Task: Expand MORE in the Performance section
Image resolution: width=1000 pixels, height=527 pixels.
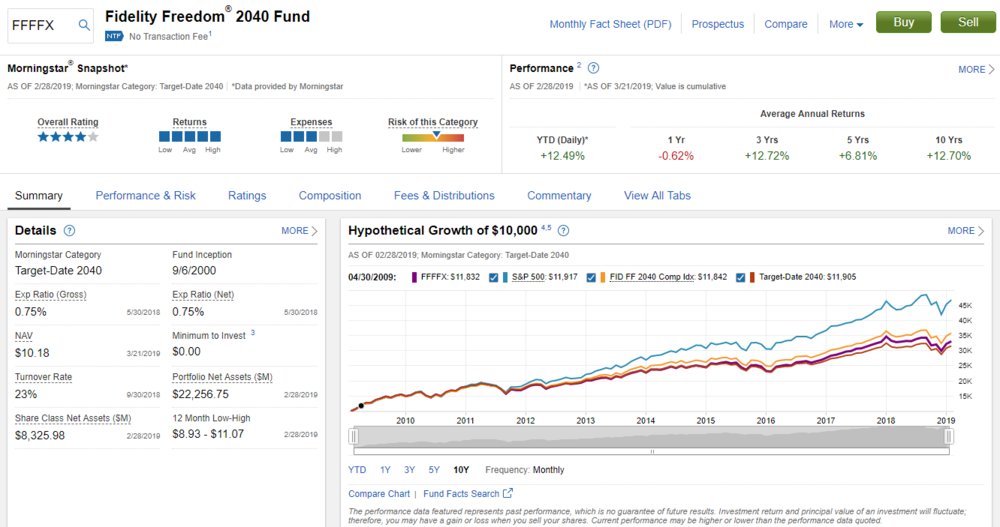Action: [976, 69]
